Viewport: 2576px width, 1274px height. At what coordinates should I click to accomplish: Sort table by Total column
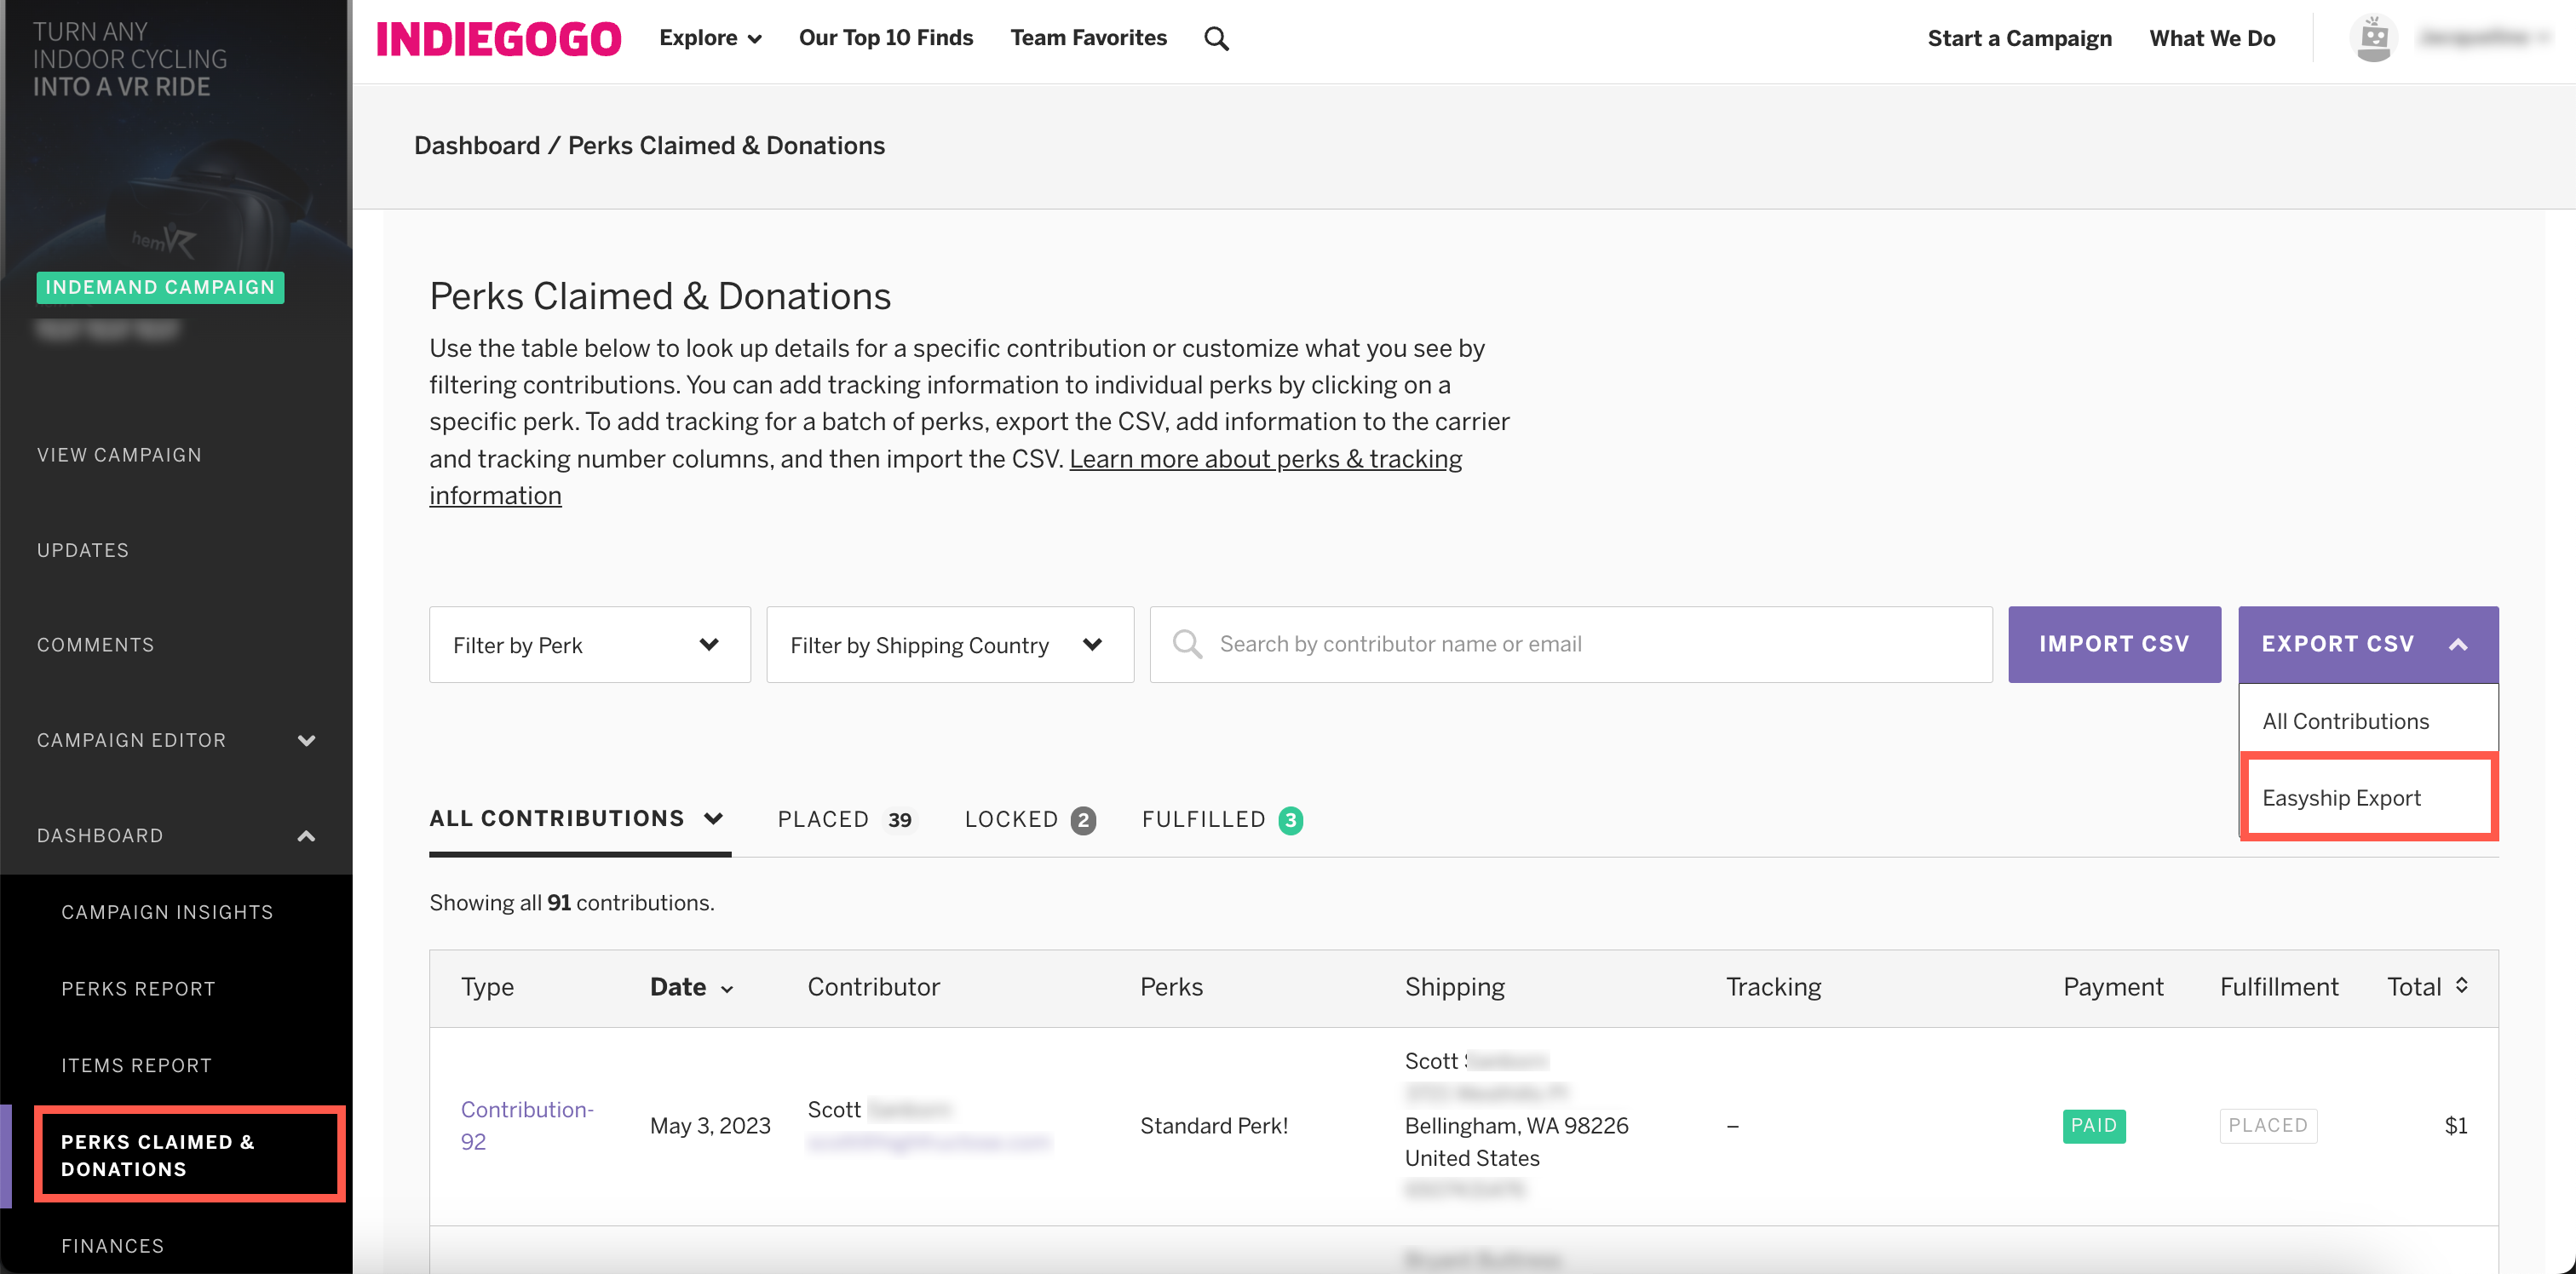tap(2428, 987)
